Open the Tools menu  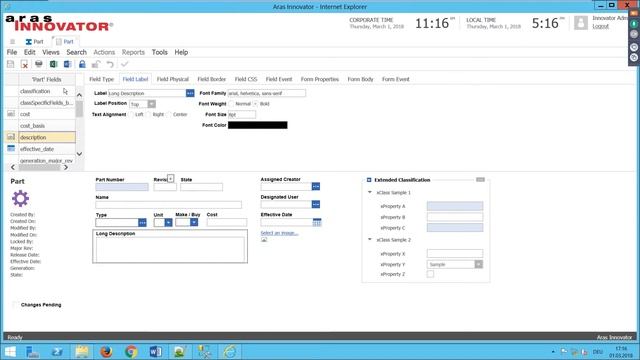pyautogui.click(x=160, y=52)
